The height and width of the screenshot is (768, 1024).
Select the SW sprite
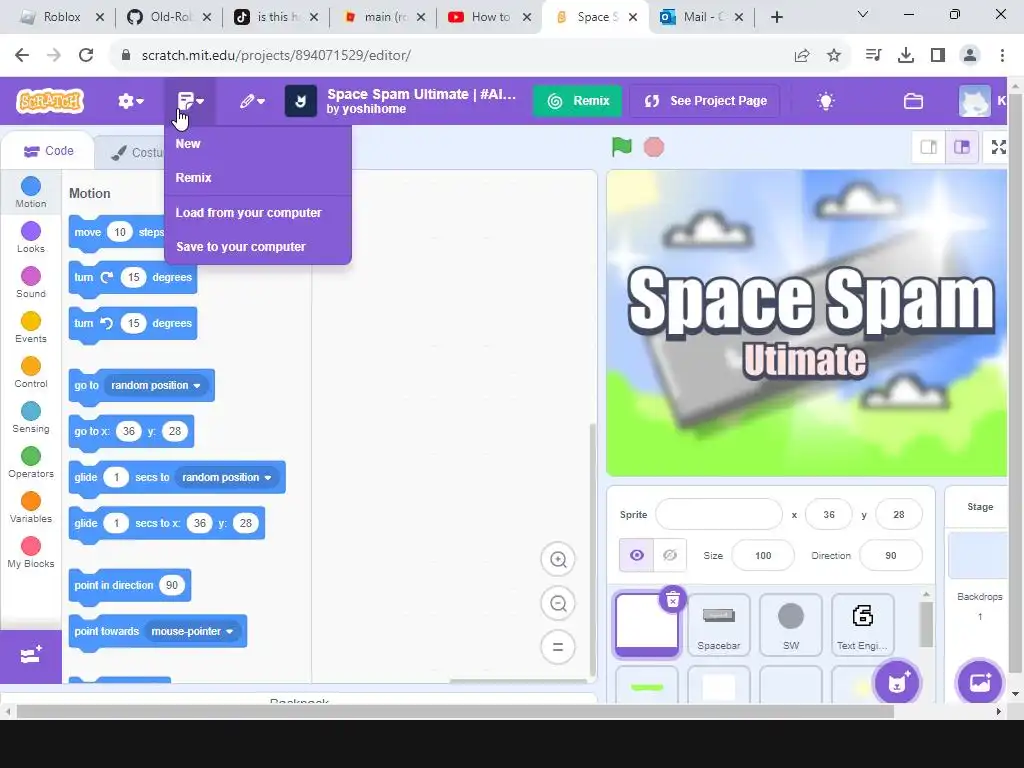[x=791, y=625]
